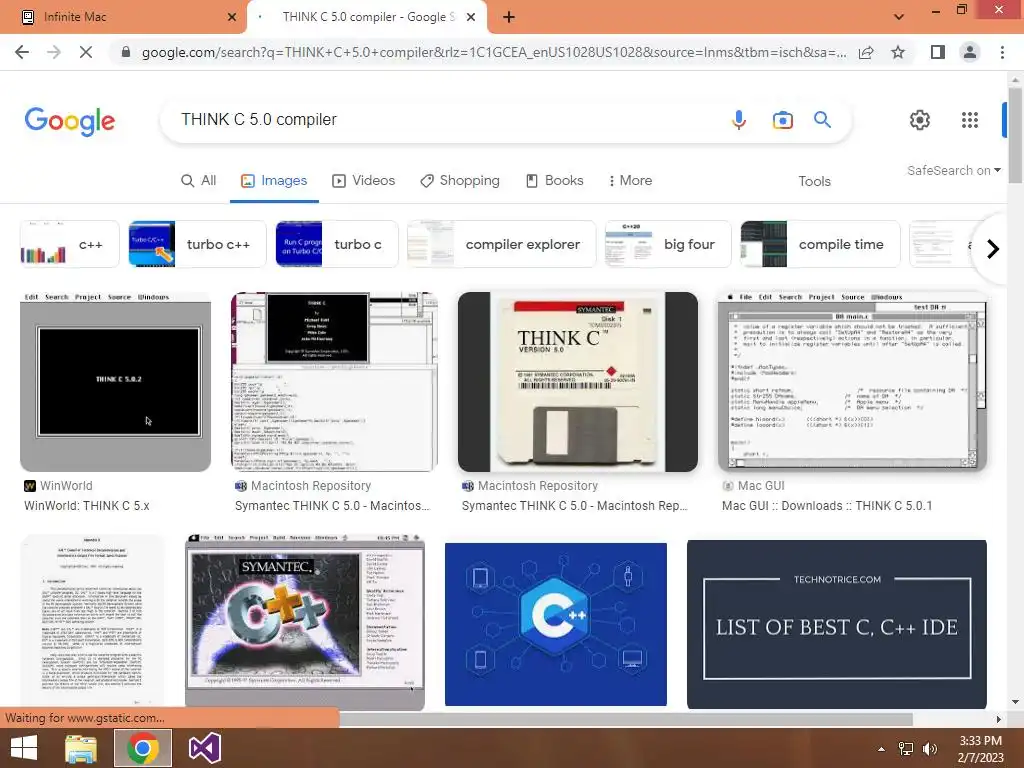Open the browser side panel
Screen dimensions: 1024x768
click(938, 52)
